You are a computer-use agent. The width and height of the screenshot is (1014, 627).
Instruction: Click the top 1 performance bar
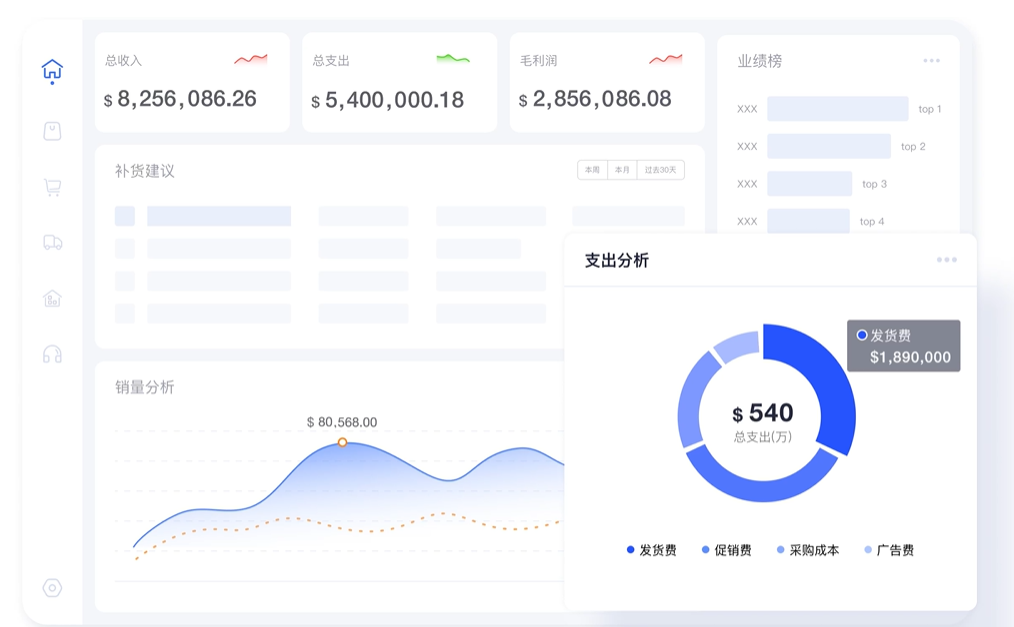(x=837, y=109)
